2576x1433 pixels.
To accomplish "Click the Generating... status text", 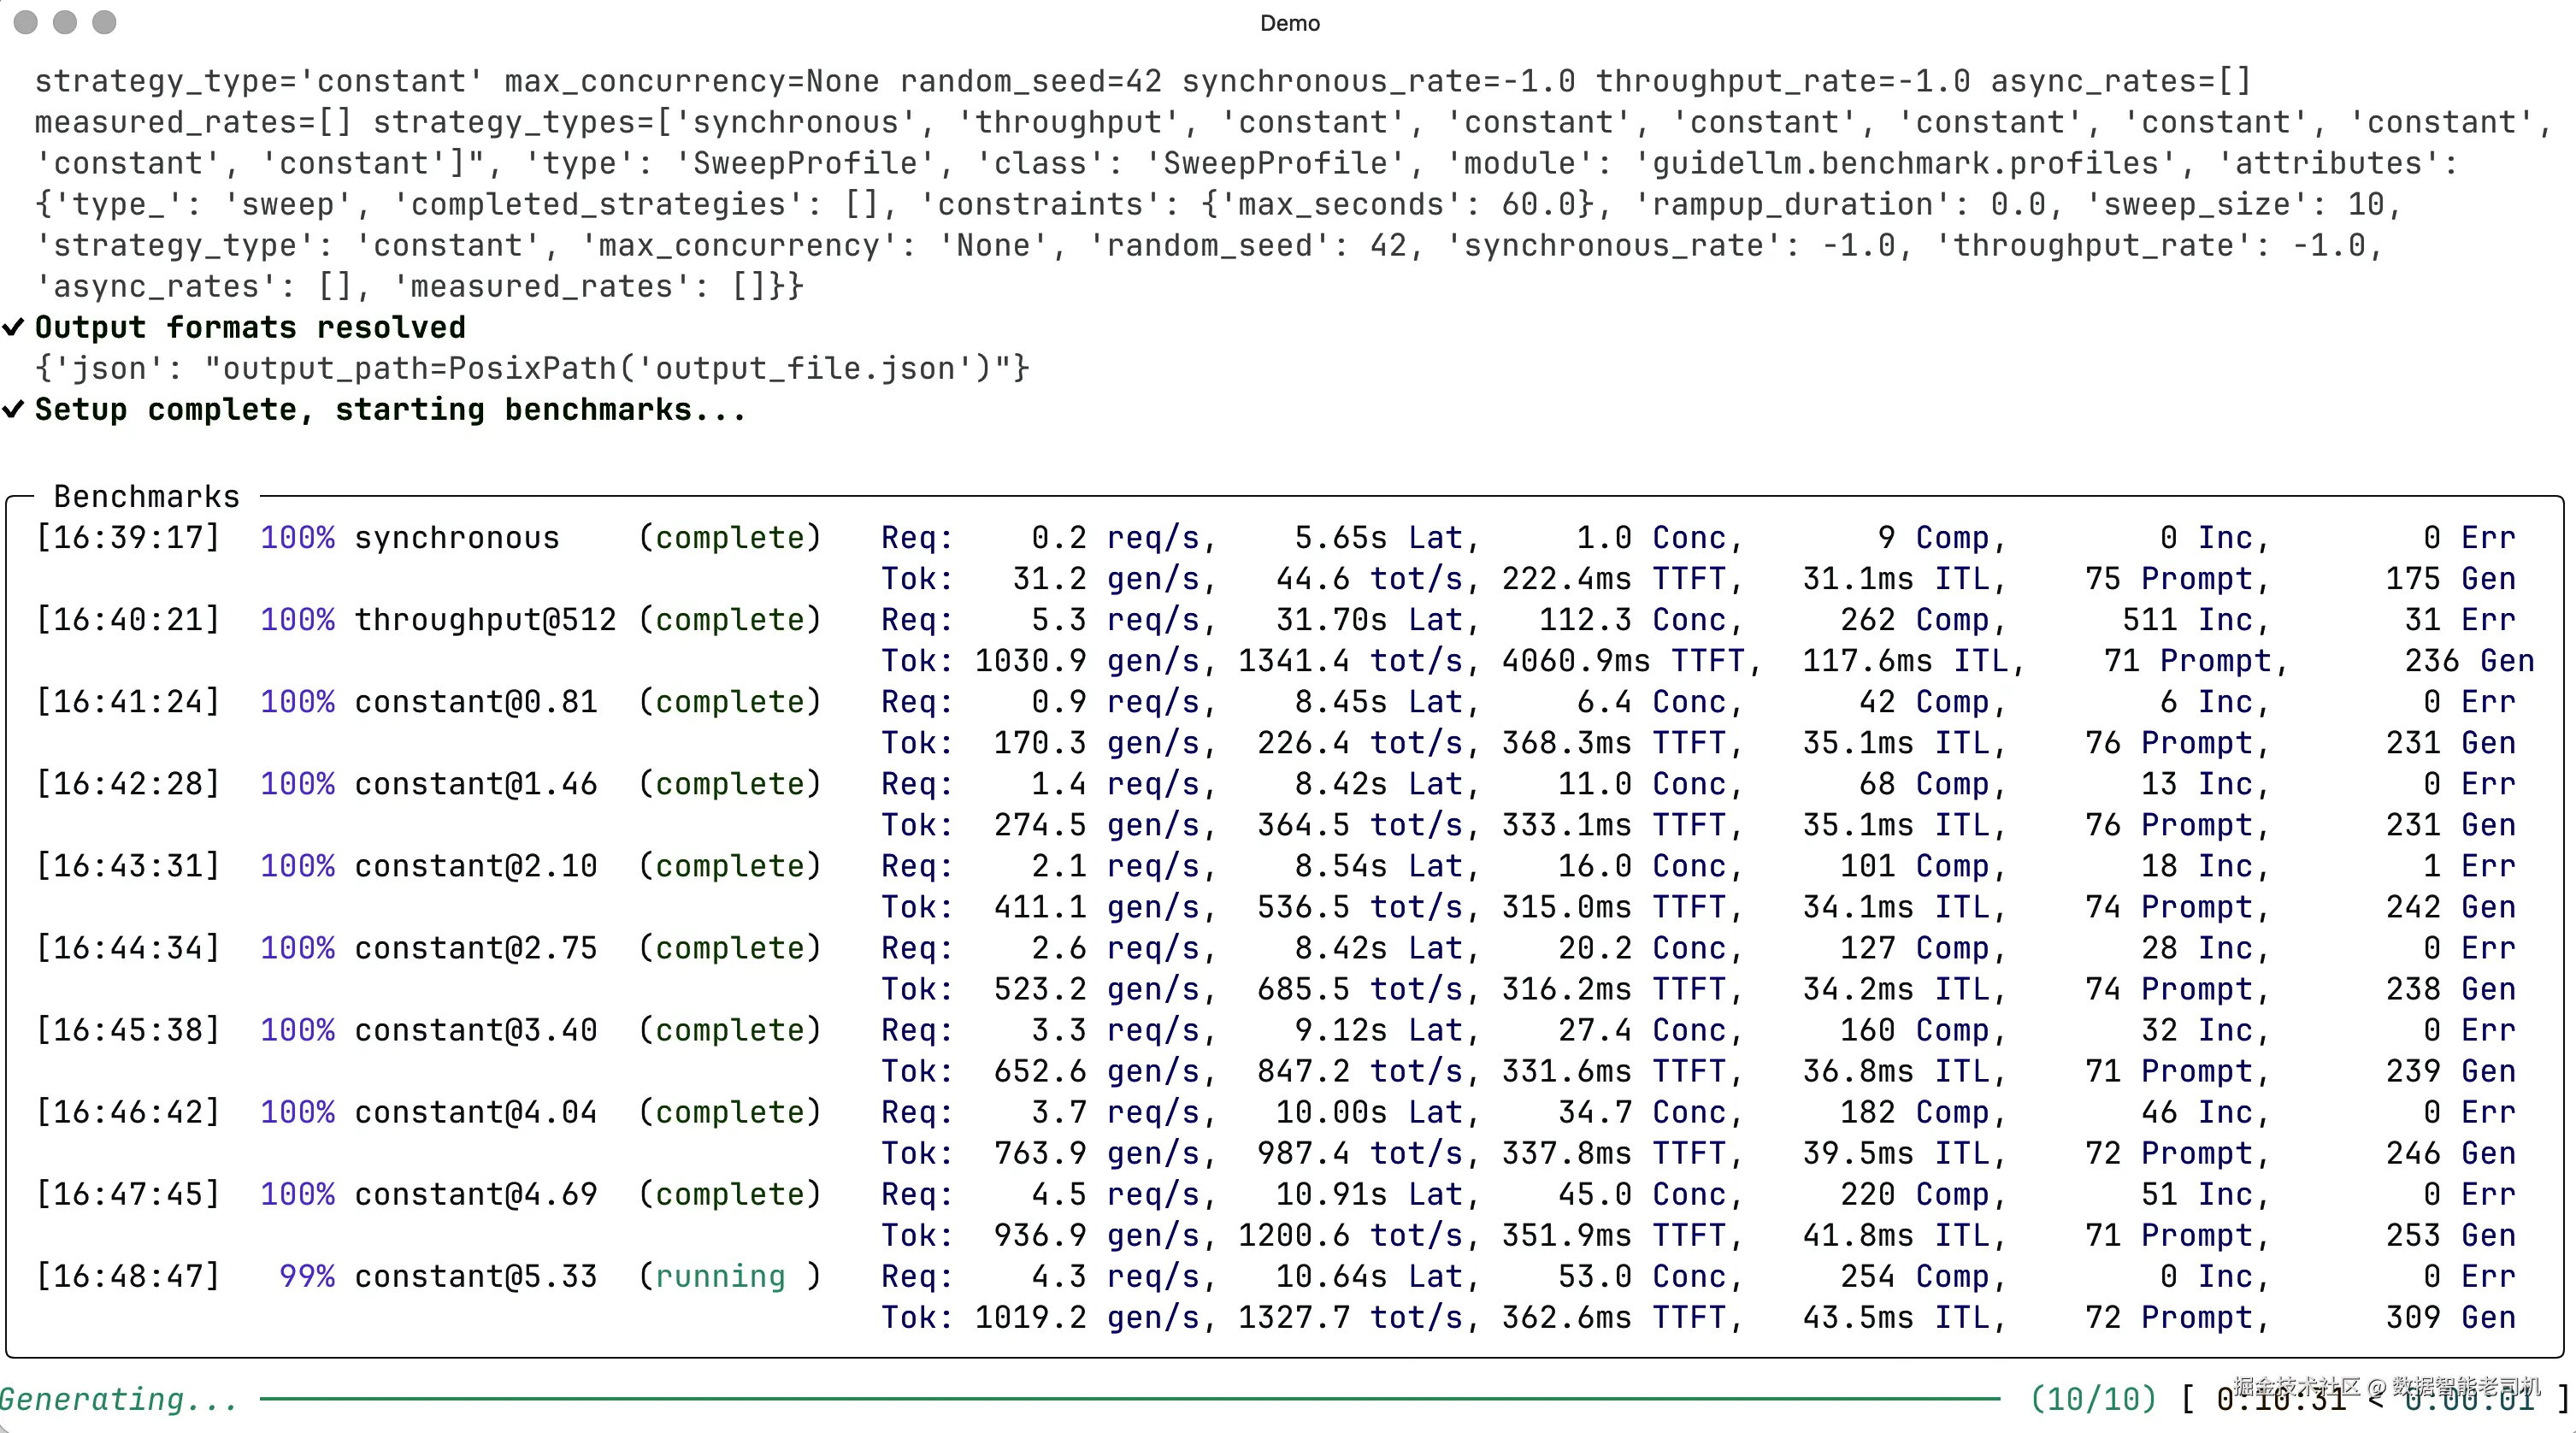I will click(118, 1399).
